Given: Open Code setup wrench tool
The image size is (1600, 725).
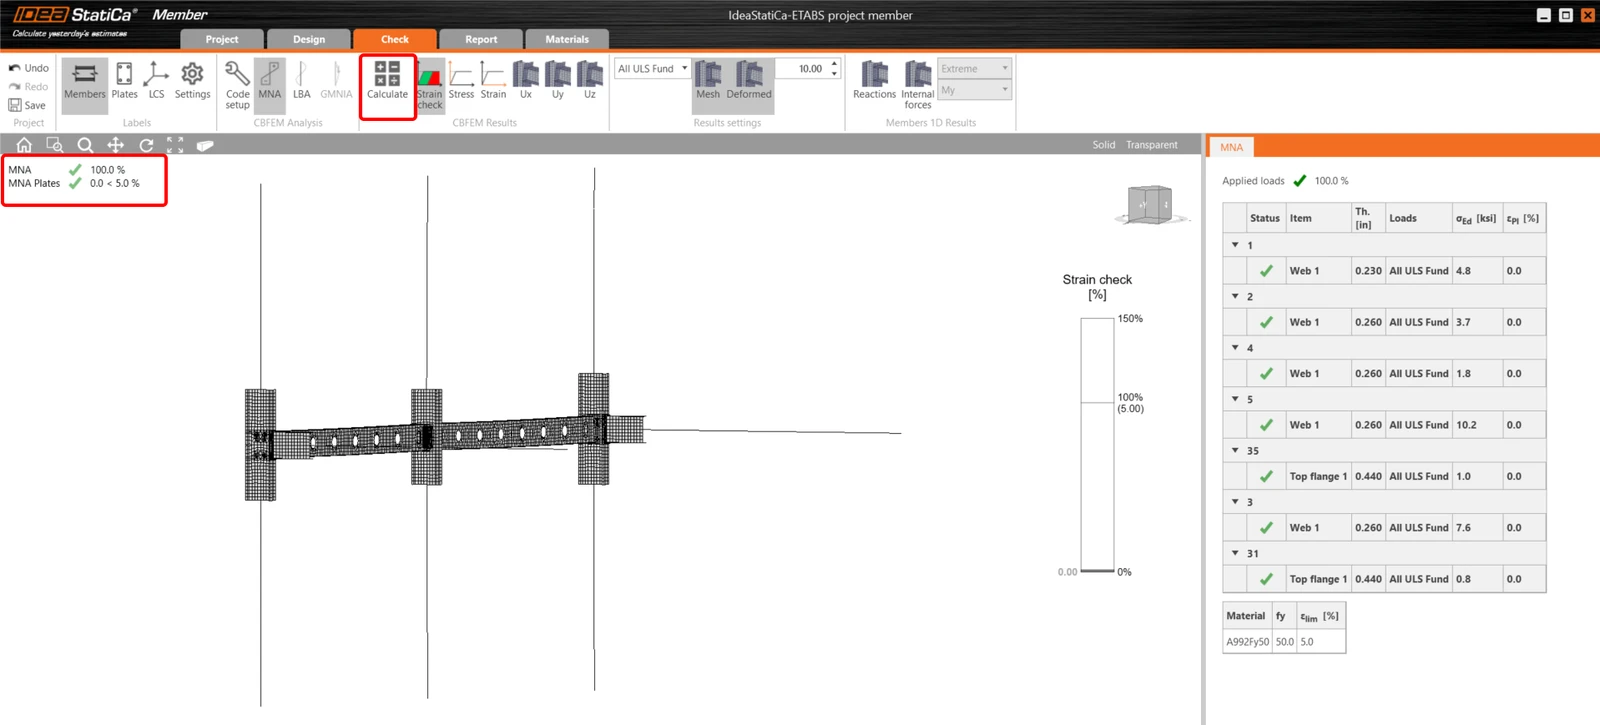Looking at the screenshot, I should pyautogui.click(x=237, y=85).
